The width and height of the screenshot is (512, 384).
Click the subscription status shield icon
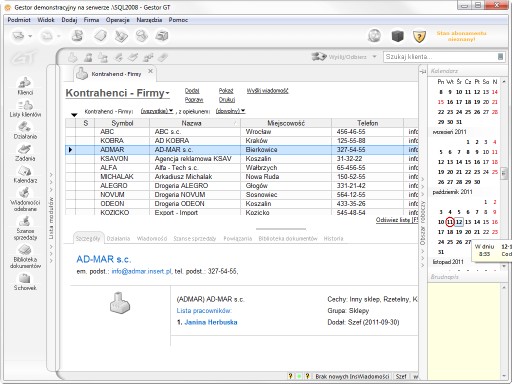tap(419, 36)
